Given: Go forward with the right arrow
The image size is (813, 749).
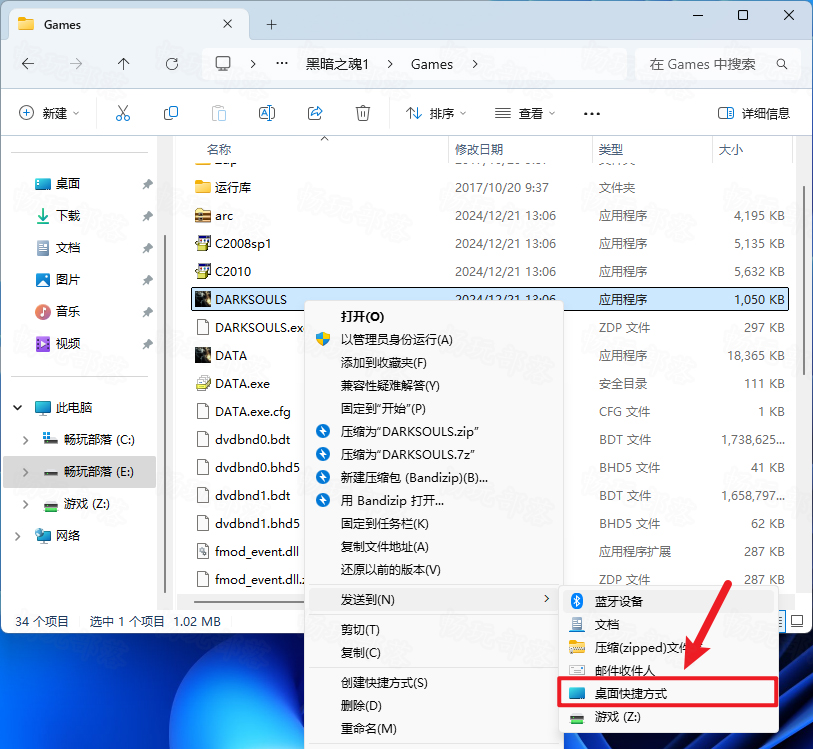Looking at the screenshot, I should coord(76,64).
